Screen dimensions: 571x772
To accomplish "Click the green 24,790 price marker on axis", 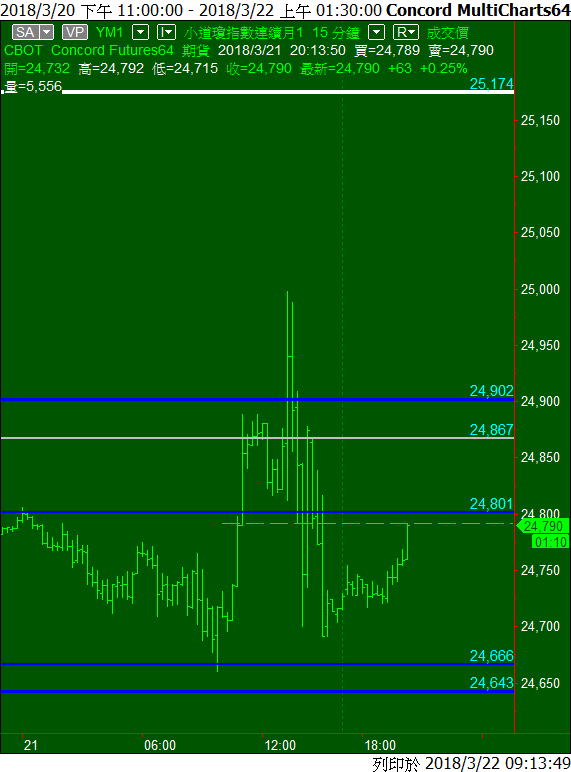I will [543, 526].
